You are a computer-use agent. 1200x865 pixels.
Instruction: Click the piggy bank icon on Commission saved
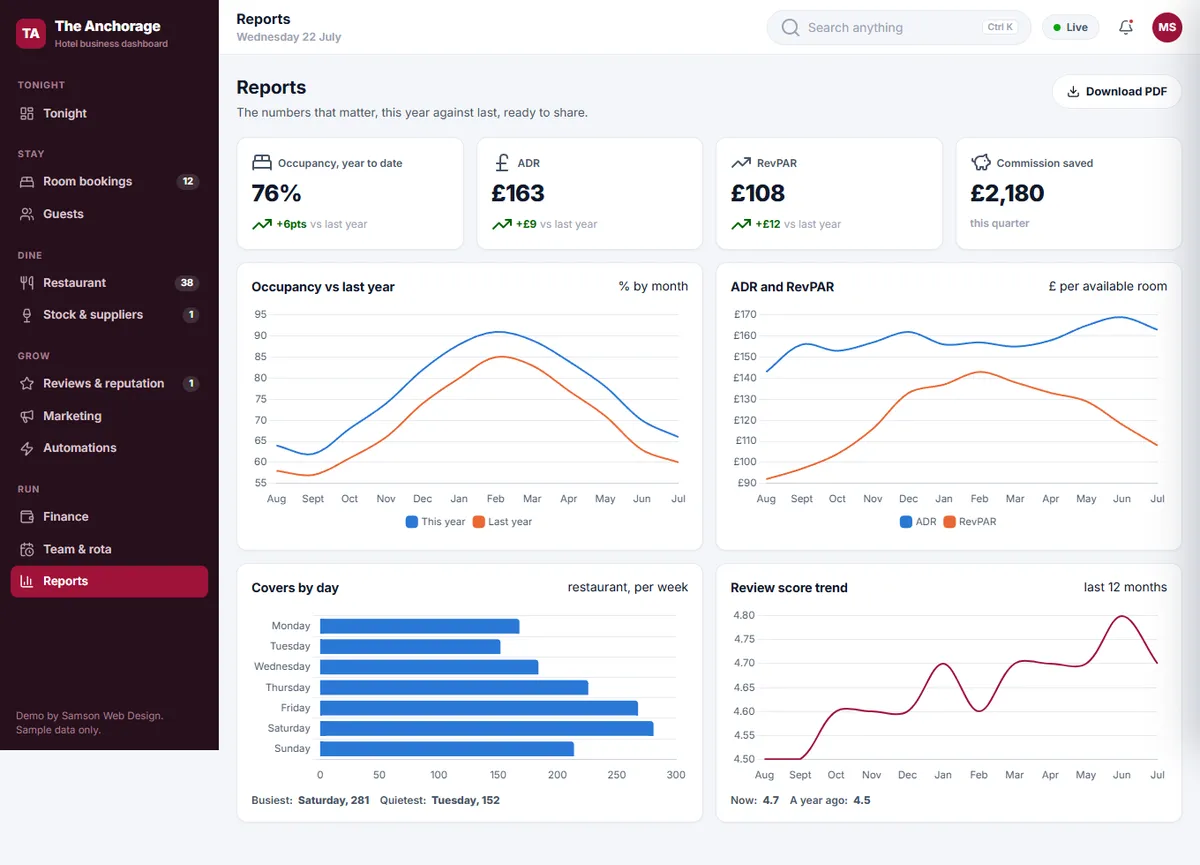[x=981, y=162]
